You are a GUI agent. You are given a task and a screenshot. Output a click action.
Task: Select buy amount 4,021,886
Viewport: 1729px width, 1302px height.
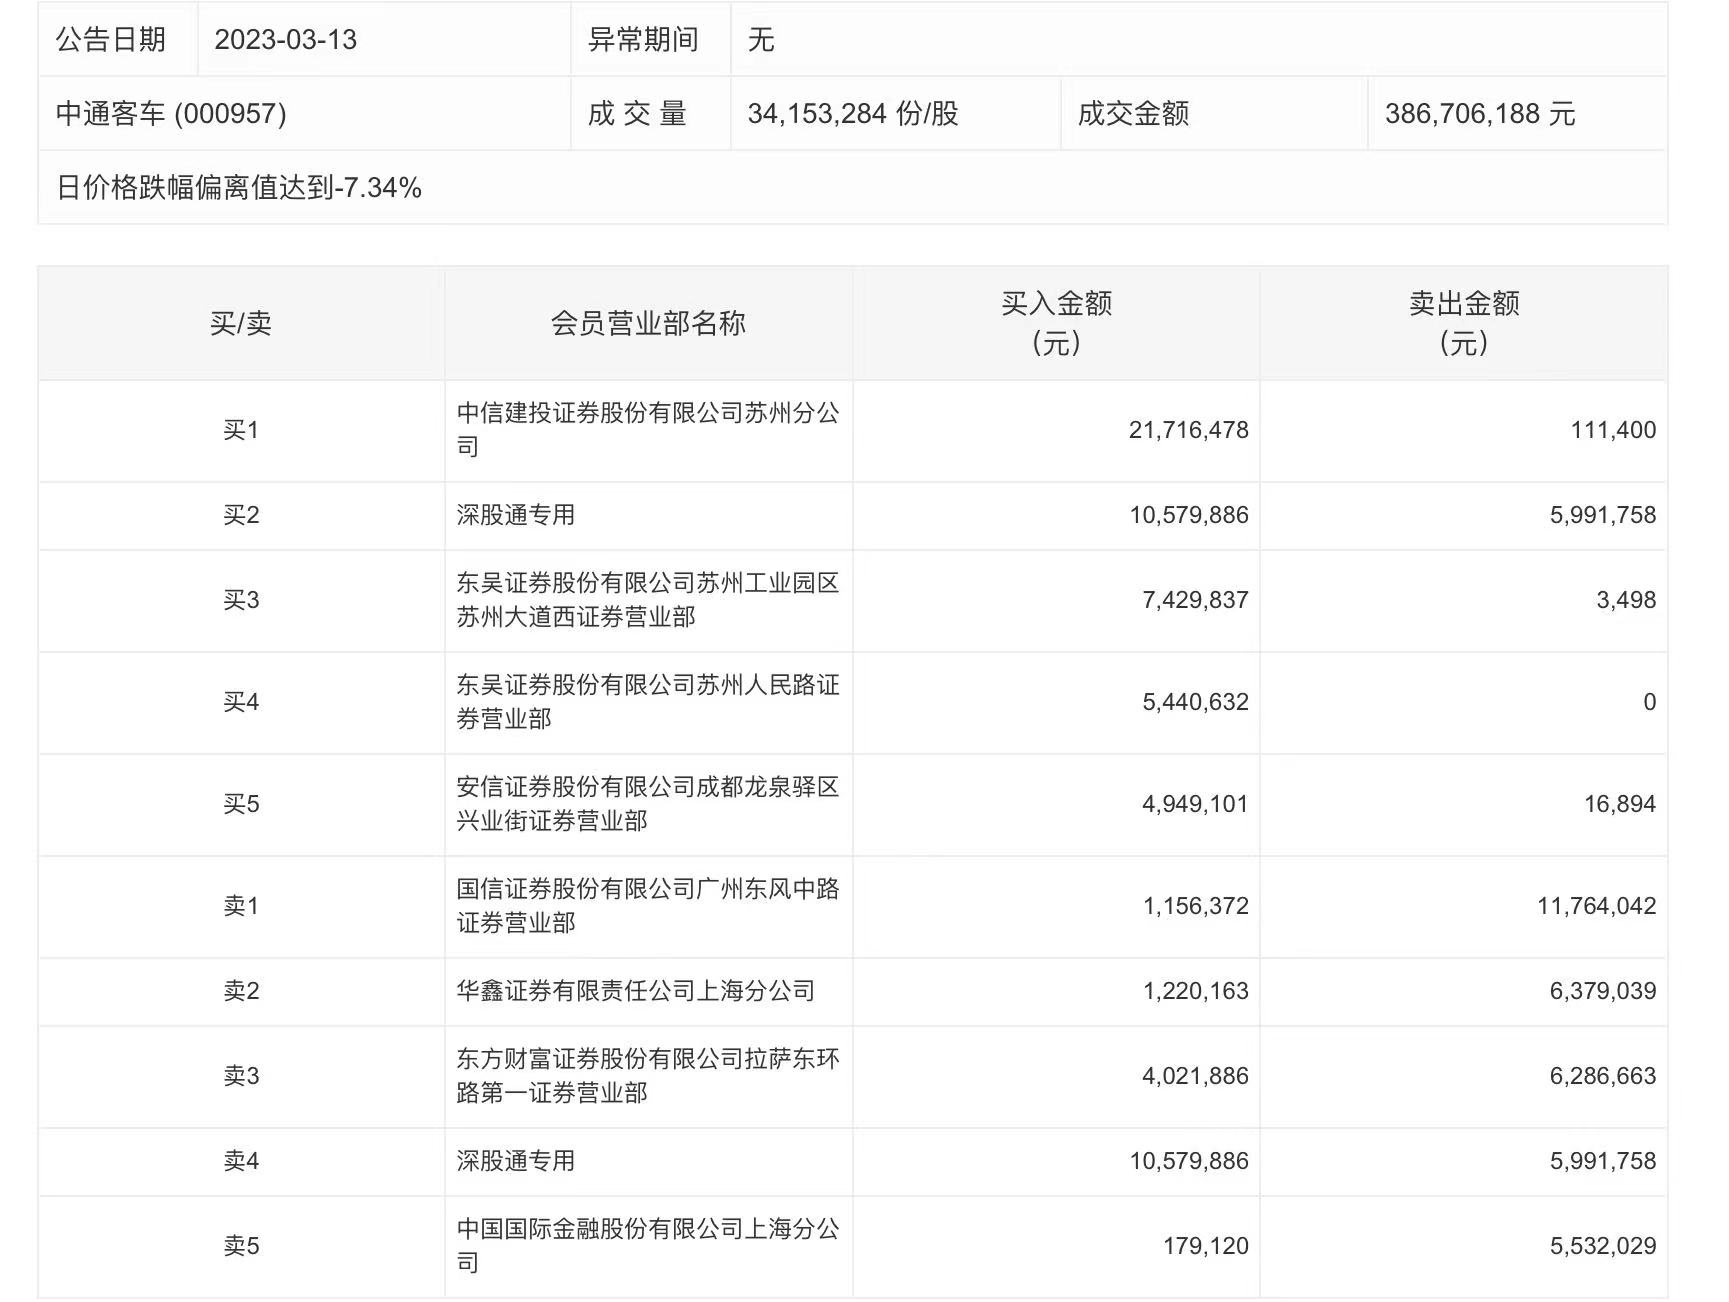click(1196, 1076)
